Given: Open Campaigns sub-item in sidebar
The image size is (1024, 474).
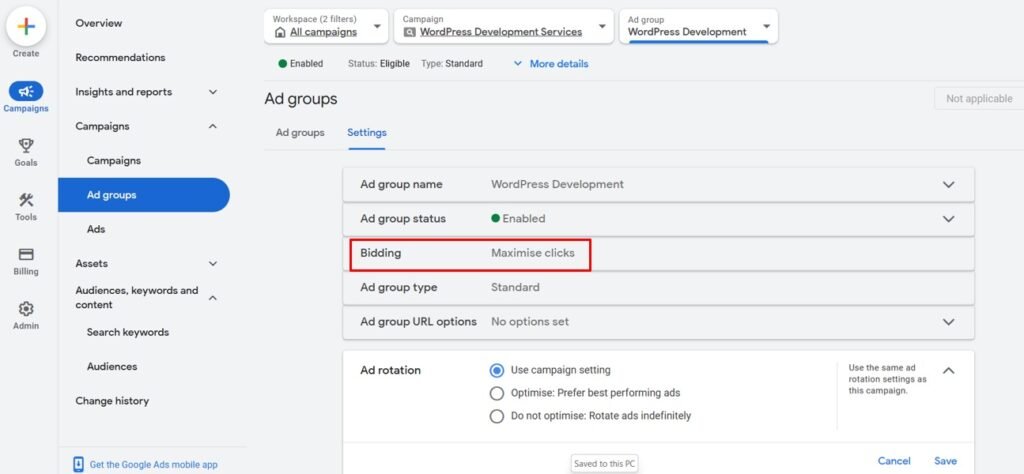Looking at the screenshot, I should point(114,161).
